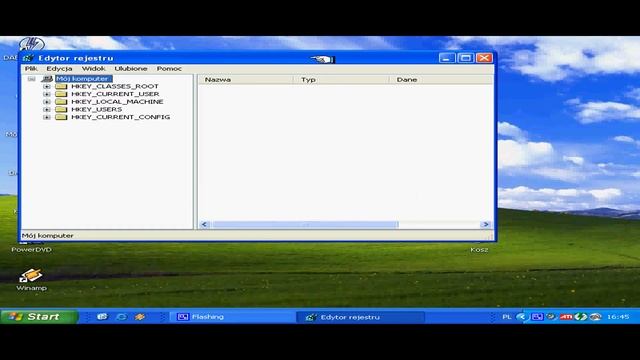Open the Pomoc menu
The image size is (640, 360).
[169, 69]
